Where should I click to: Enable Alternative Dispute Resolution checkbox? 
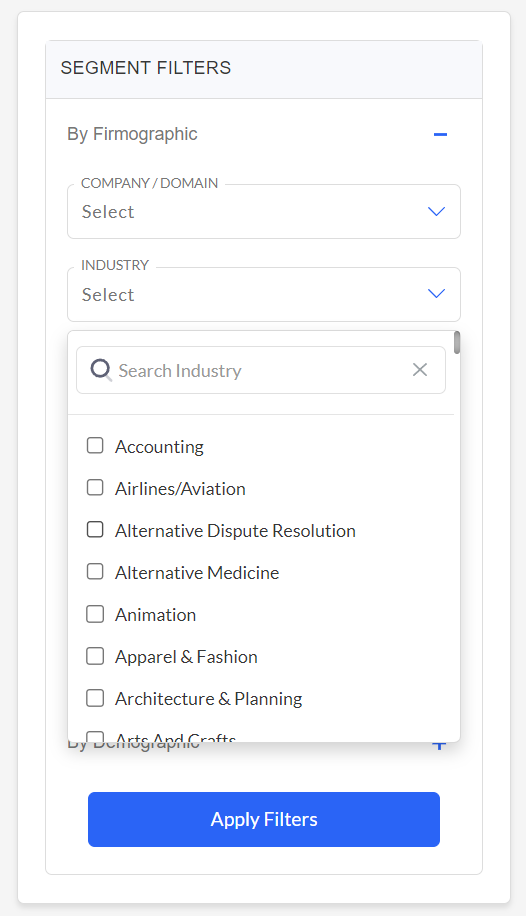tap(95, 530)
